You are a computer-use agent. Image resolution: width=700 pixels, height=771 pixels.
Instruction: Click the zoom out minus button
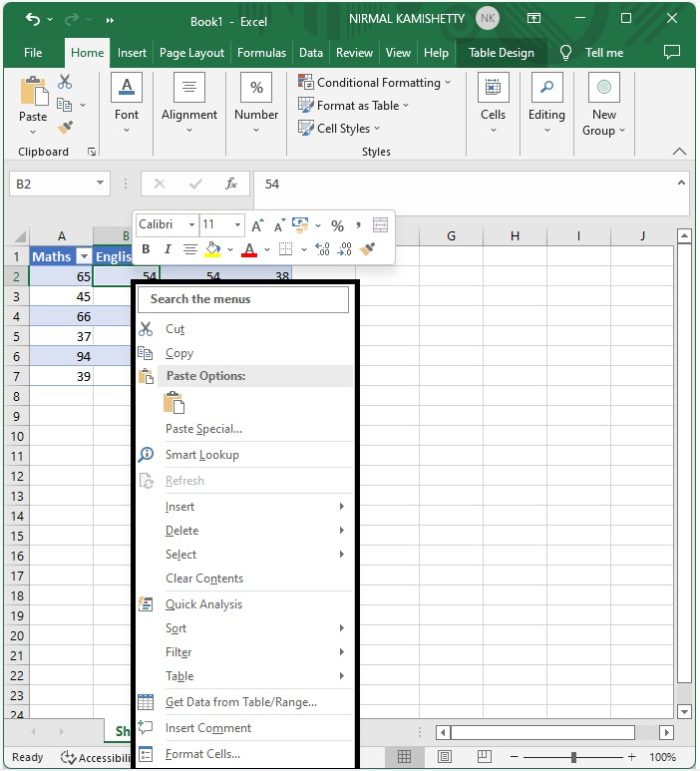(514, 756)
